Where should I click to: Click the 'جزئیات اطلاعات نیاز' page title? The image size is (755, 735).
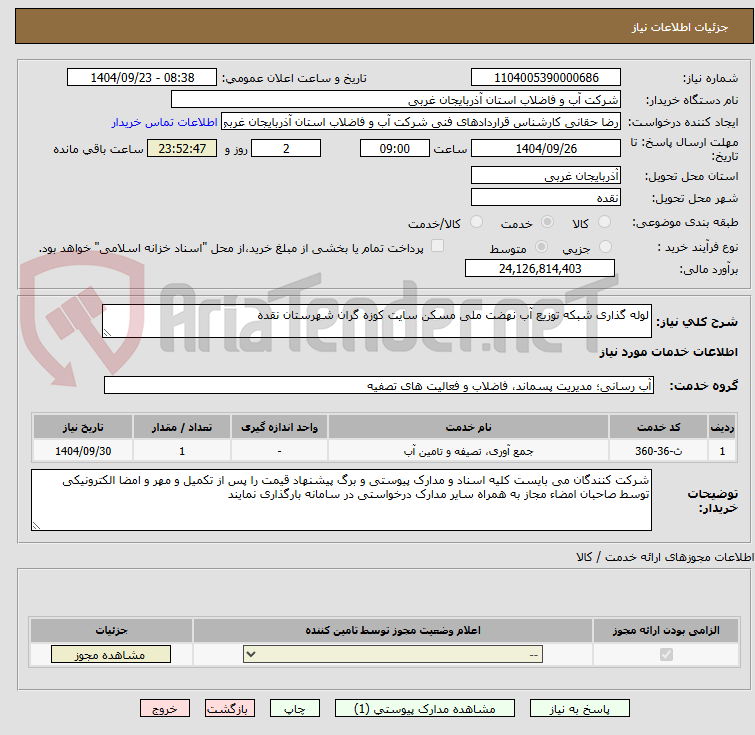click(680, 27)
